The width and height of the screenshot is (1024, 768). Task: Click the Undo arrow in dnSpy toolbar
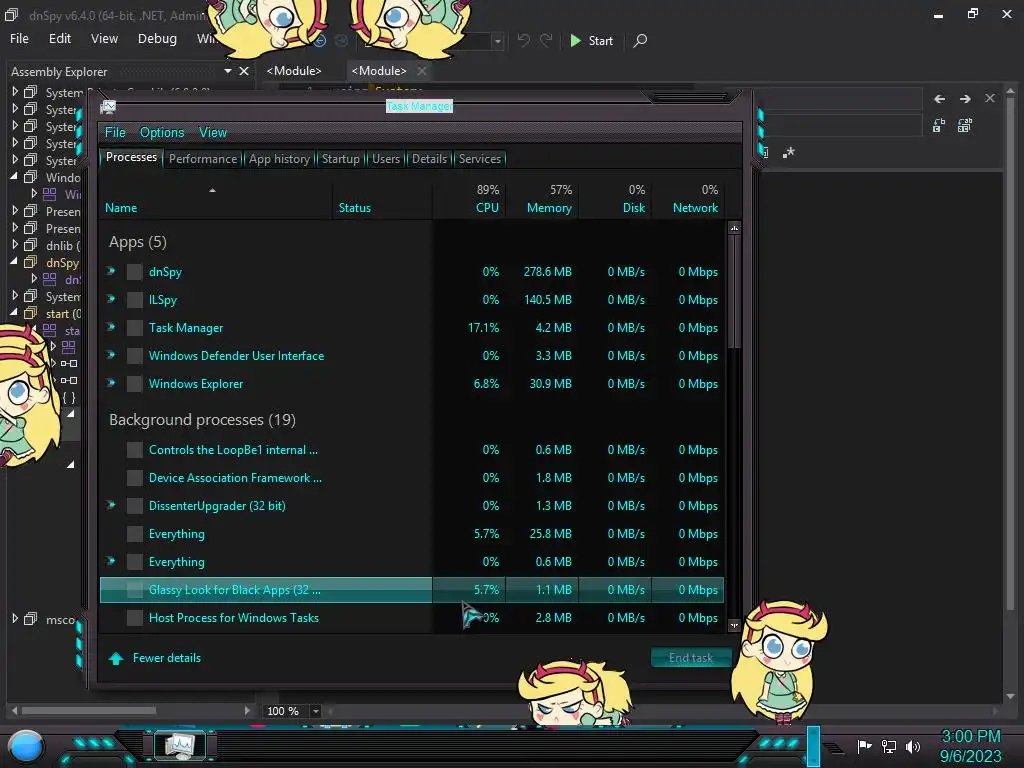point(523,40)
